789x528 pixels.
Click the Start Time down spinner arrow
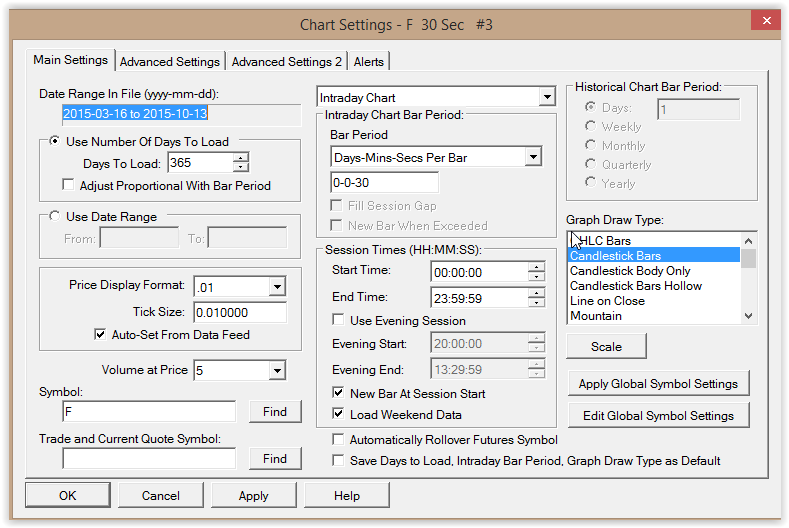coord(537,276)
